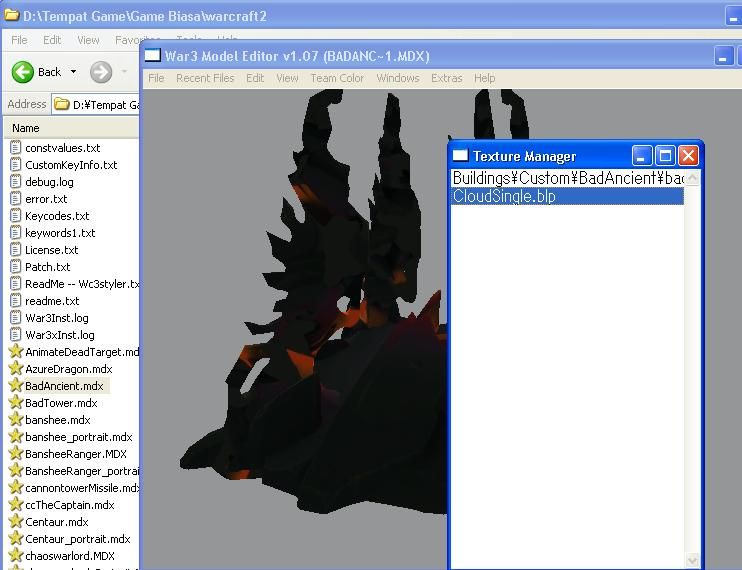This screenshot has height=570, width=742.
Task: Select readme.txt file
Action: 52,301
